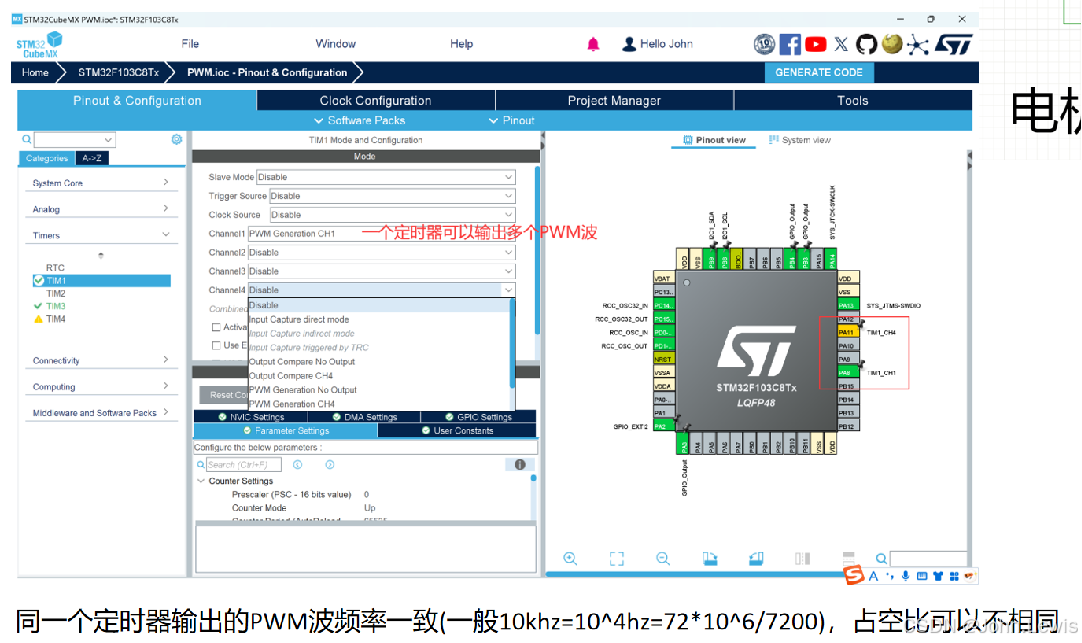
Task: Toggle the vertical split view icon
Action: 802,558
